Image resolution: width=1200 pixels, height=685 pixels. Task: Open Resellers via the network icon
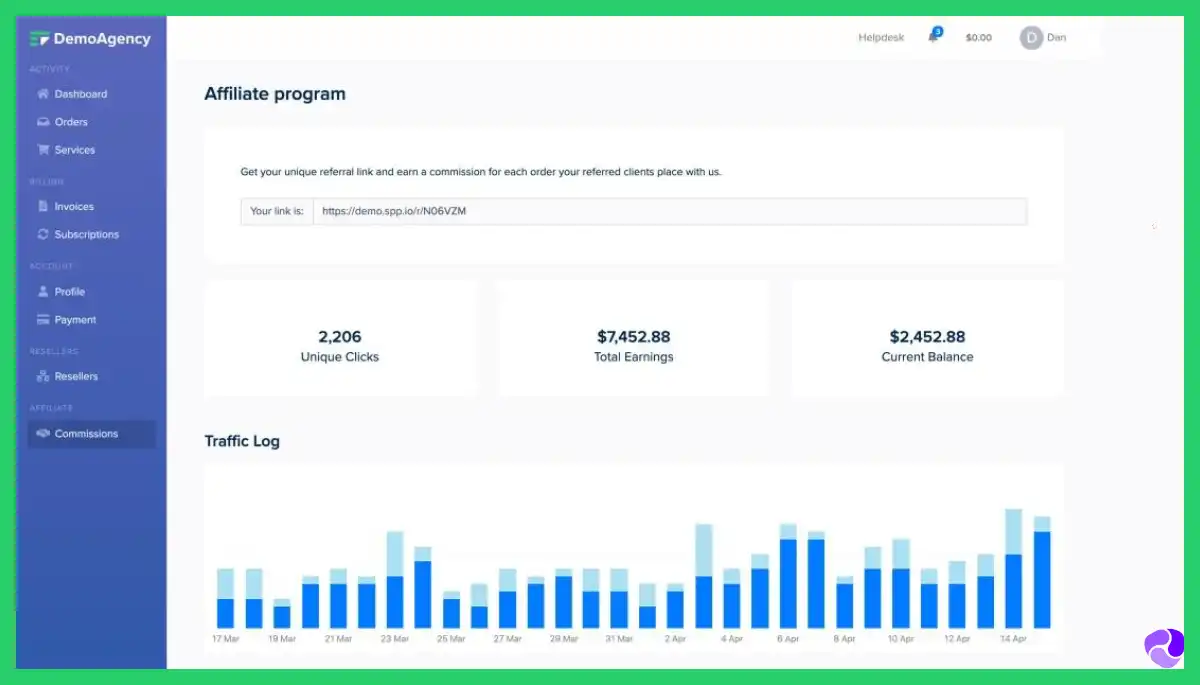coord(42,376)
